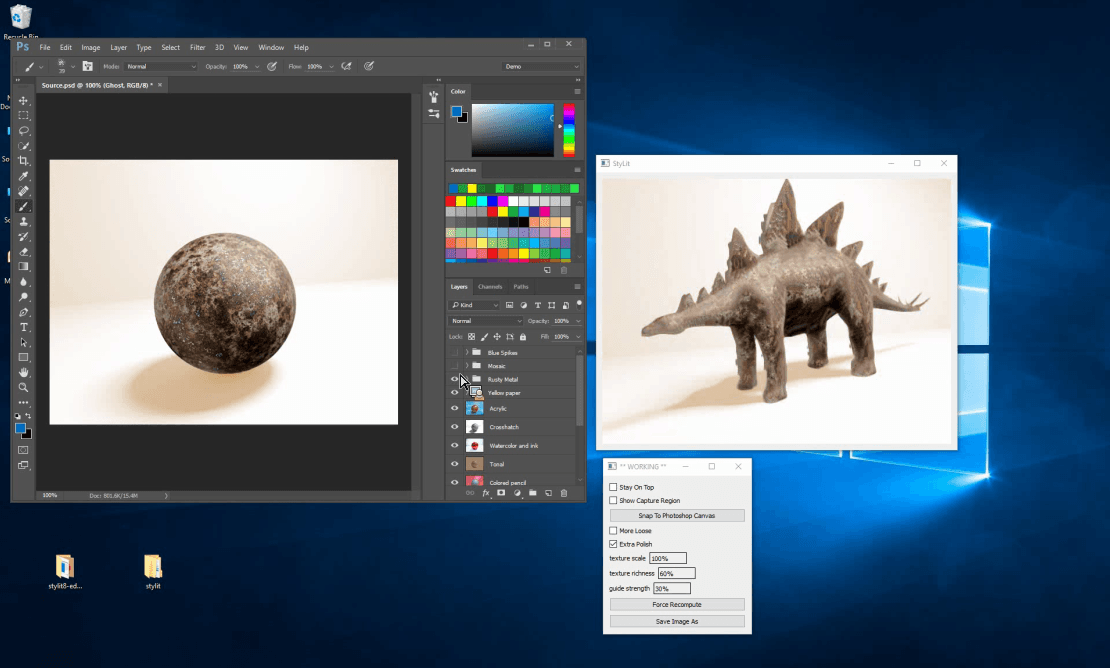This screenshot has width=1110, height=668.
Task: Select the Move tool
Action: coord(23,100)
